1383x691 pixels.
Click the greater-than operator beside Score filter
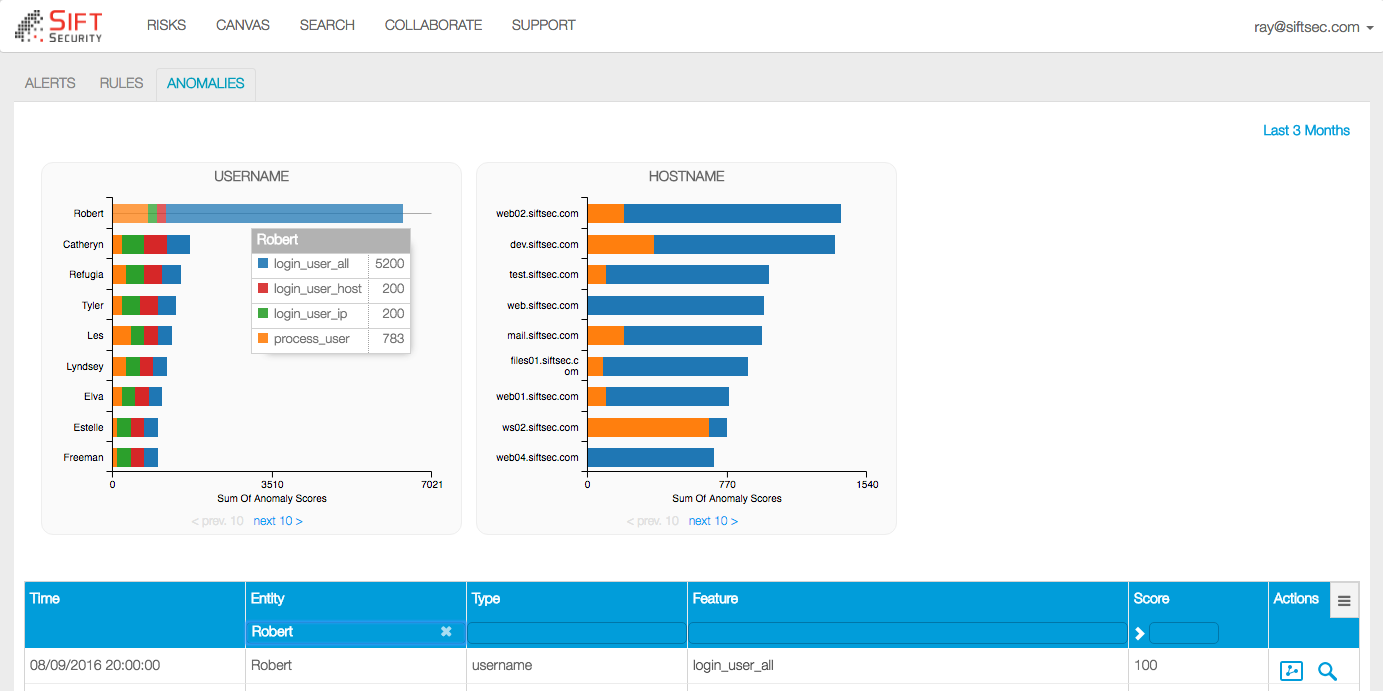pyautogui.click(x=1139, y=633)
